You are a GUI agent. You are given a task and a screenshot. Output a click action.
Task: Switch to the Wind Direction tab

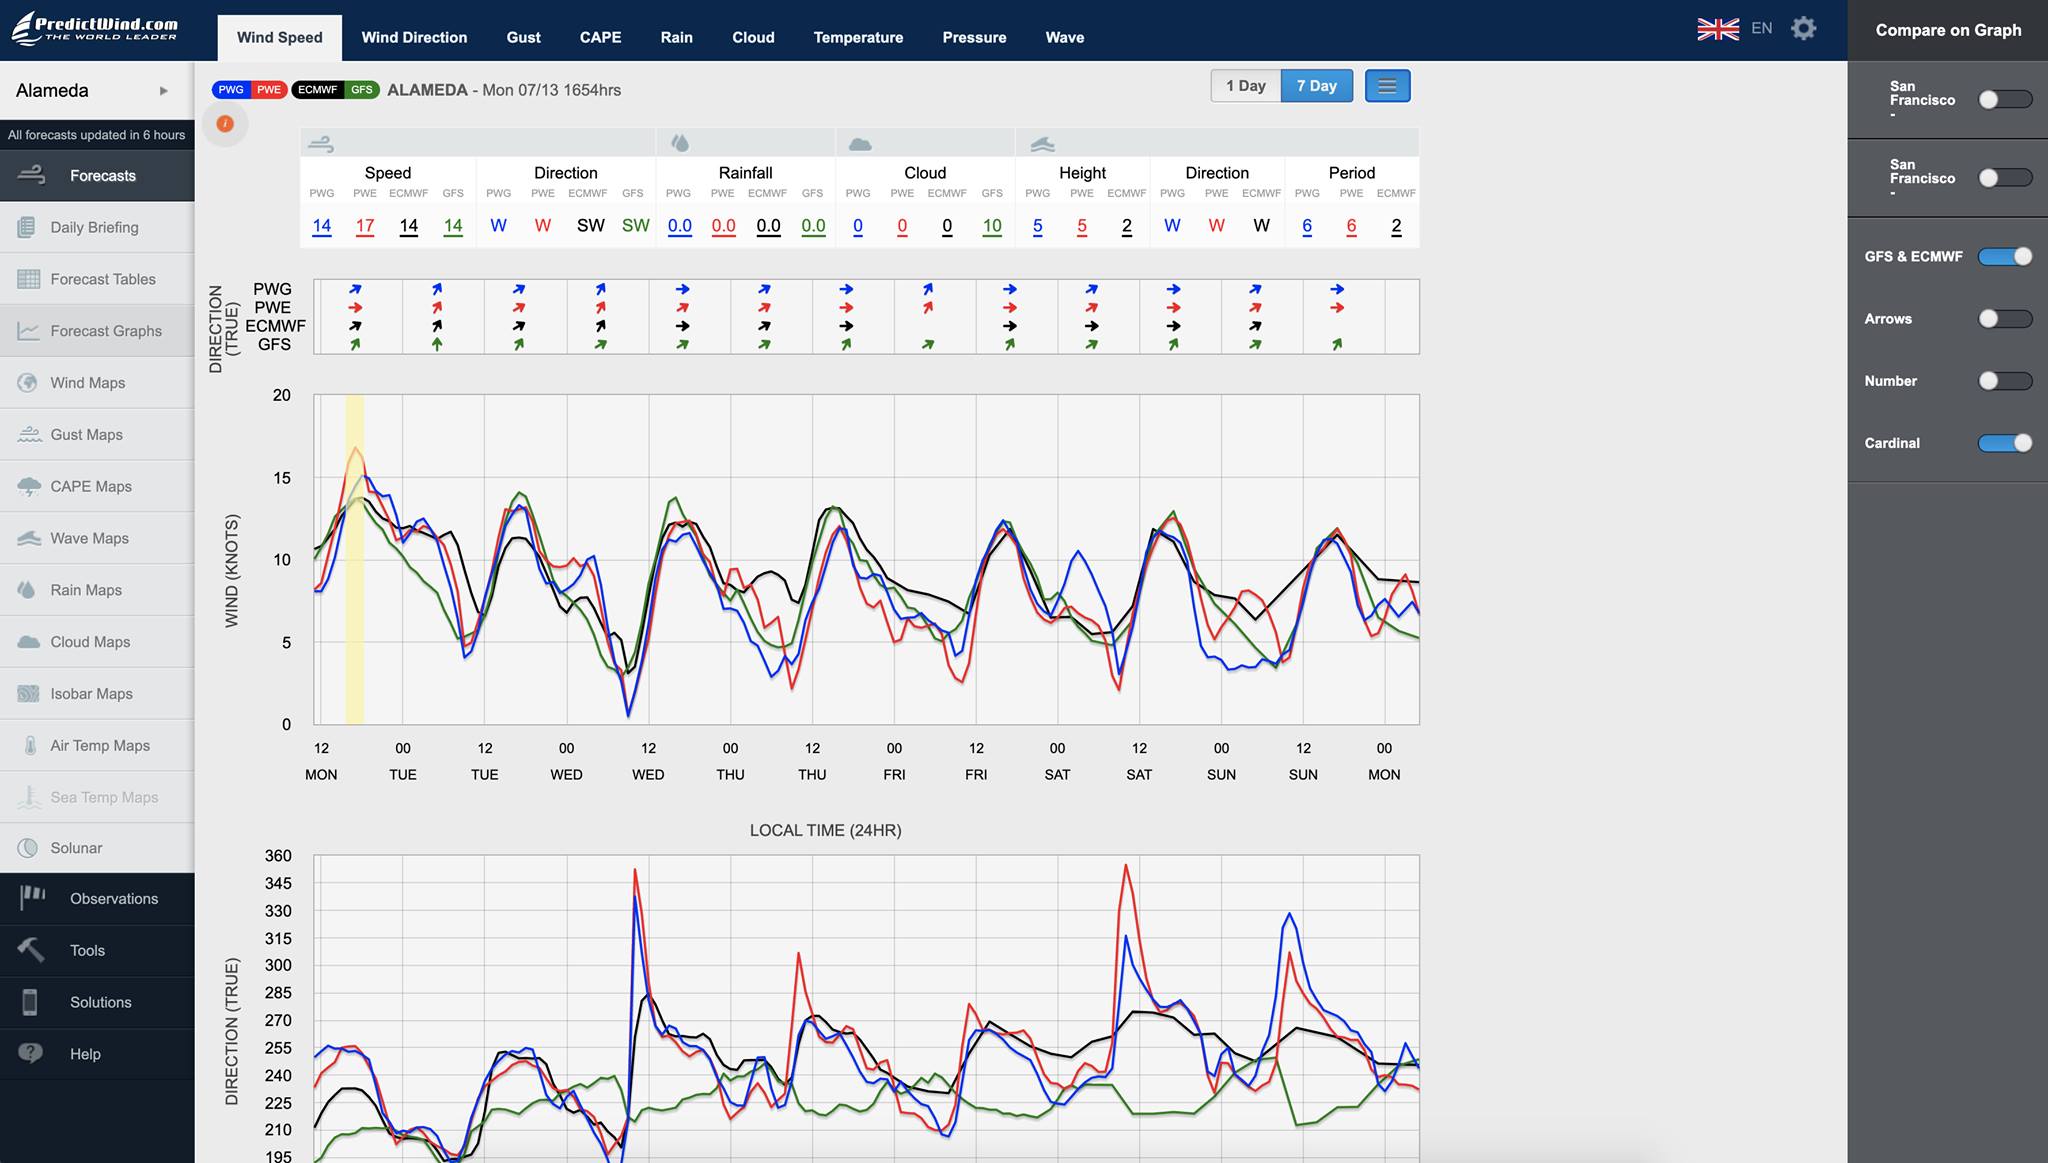(x=414, y=37)
